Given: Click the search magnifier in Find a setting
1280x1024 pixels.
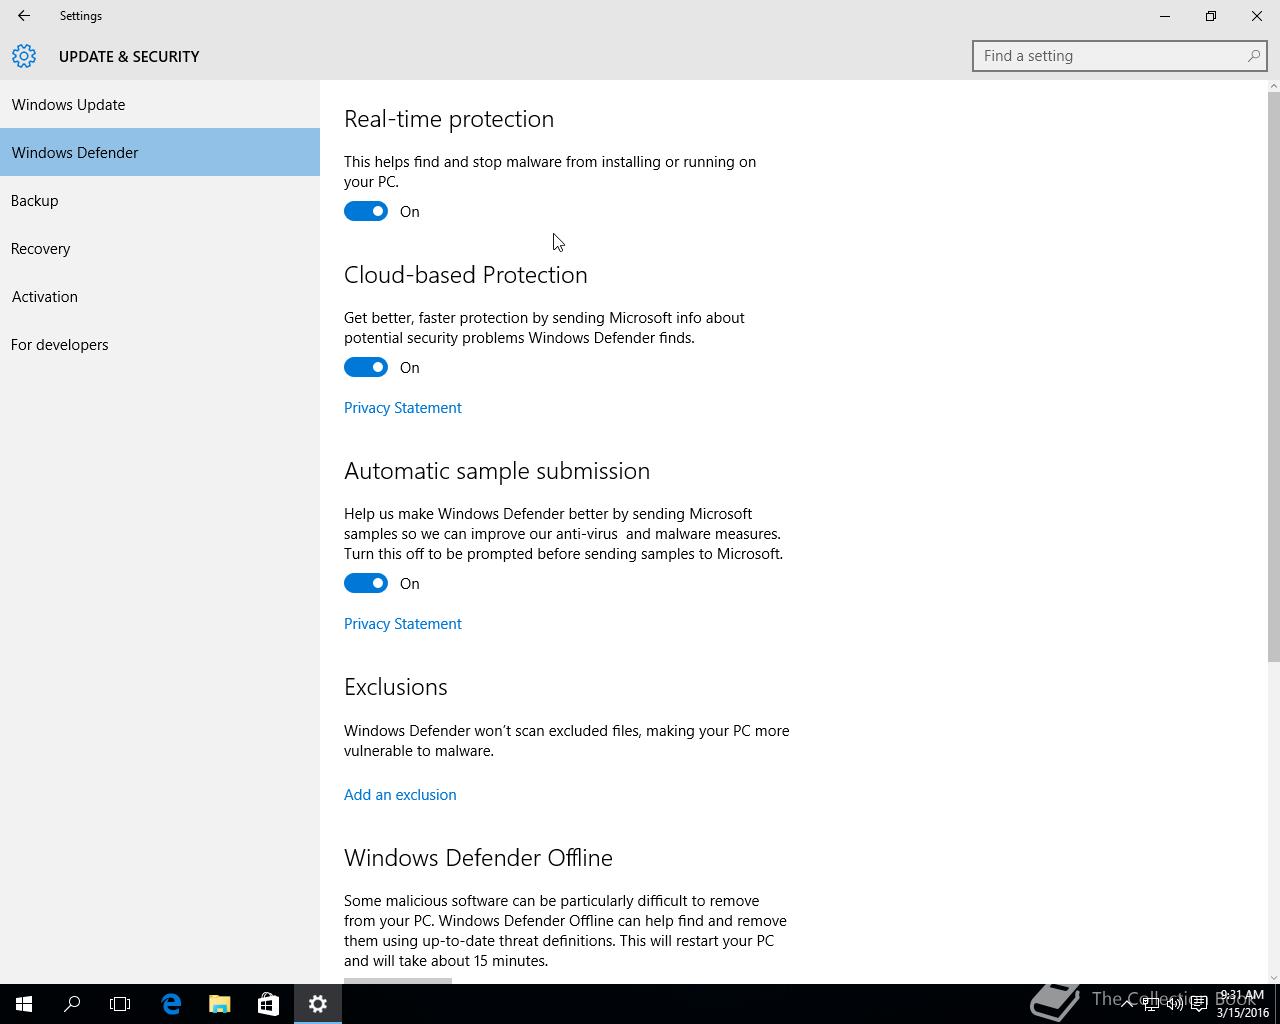Looking at the screenshot, I should click(1253, 56).
